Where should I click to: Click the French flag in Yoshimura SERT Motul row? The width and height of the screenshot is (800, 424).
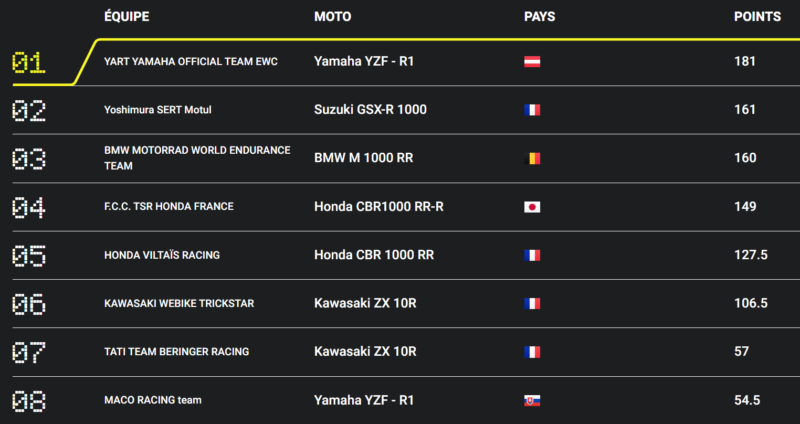coord(532,110)
